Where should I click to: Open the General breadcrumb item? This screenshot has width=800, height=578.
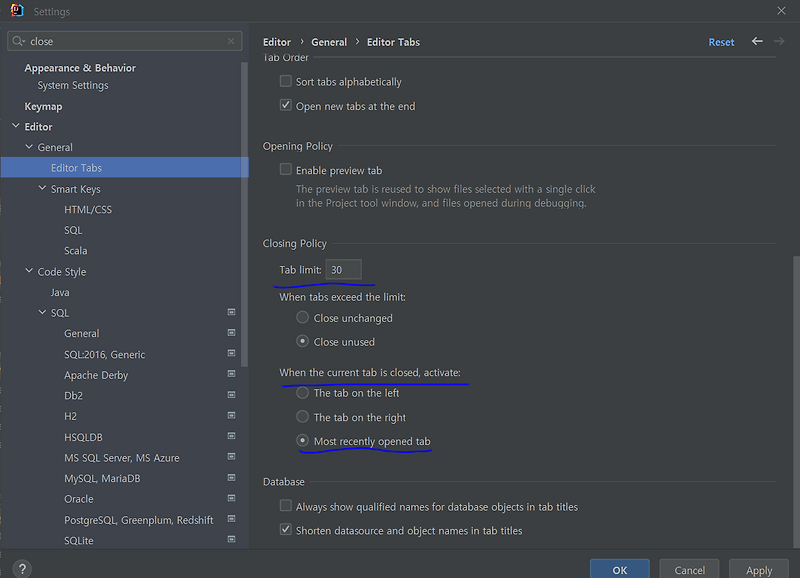click(329, 42)
